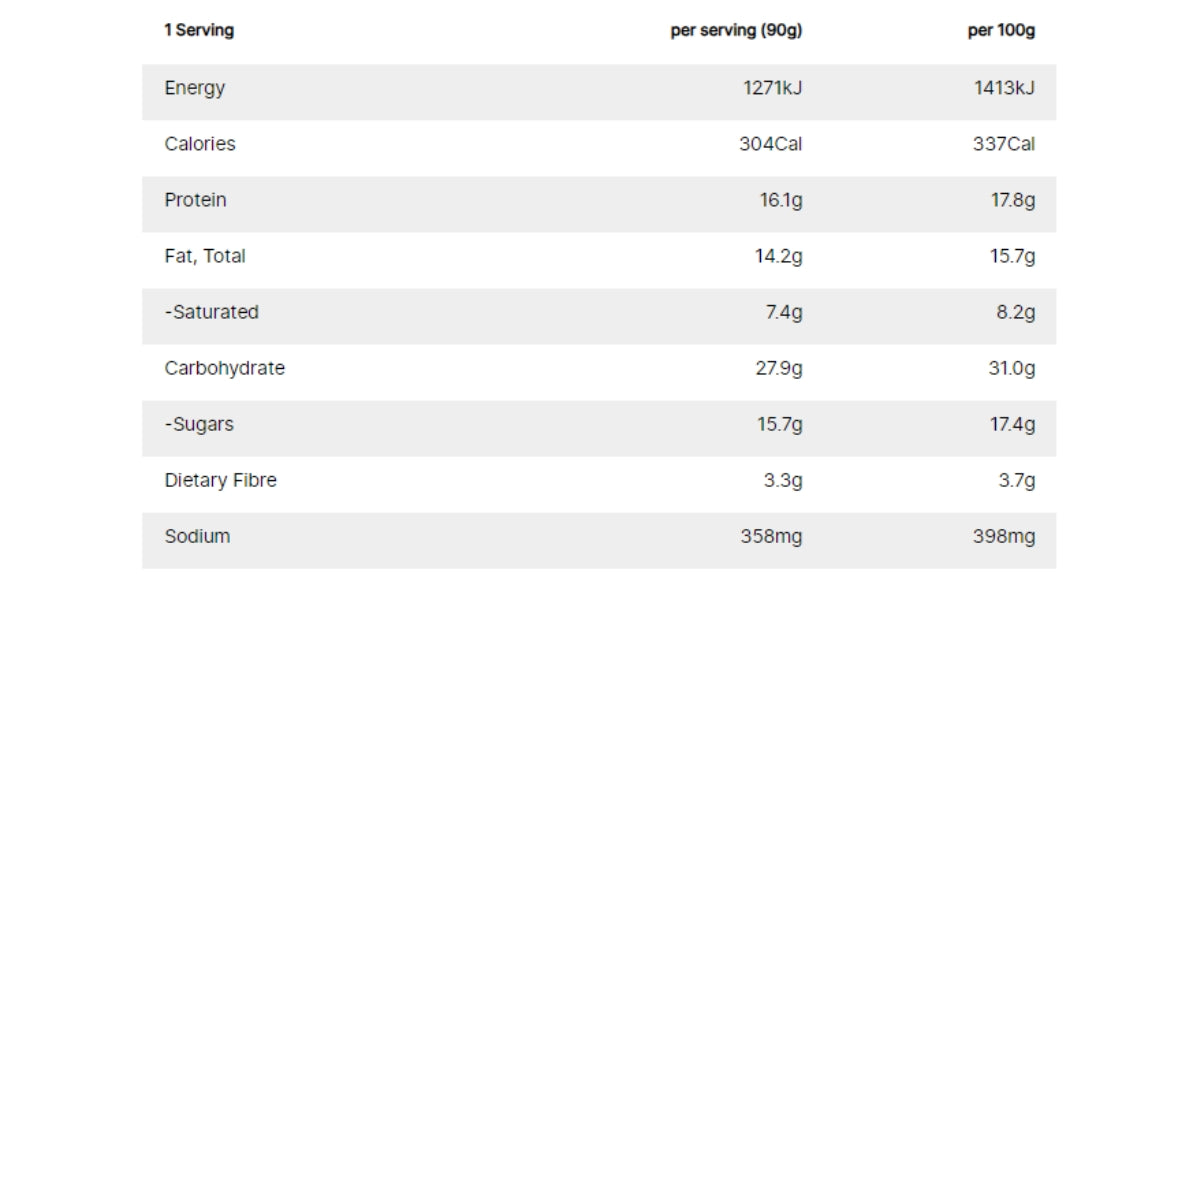The image size is (1200, 1200).
Task: Click the 14.2g total fat value
Action: click(778, 256)
